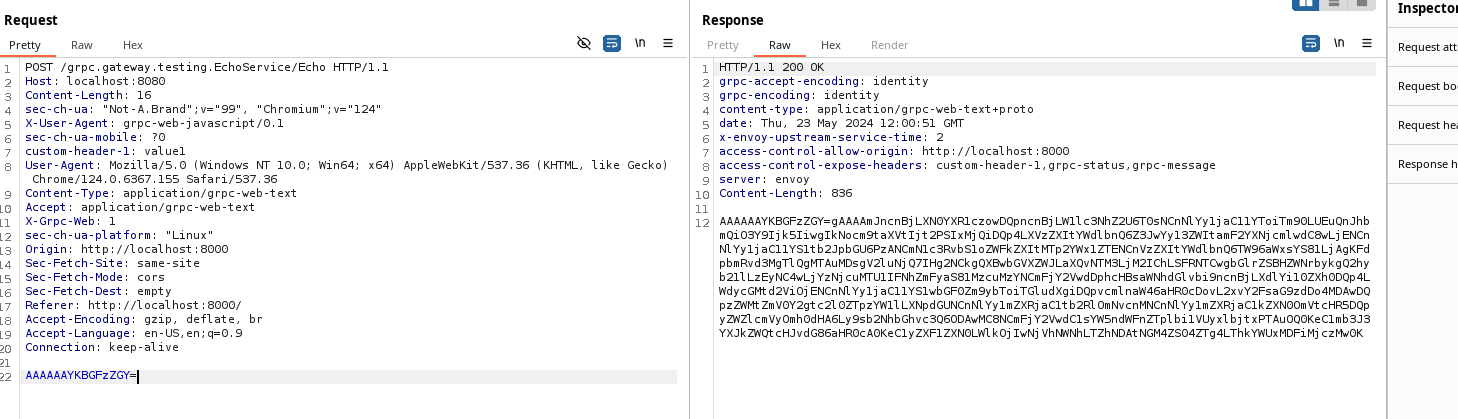Viewport: 1458px width, 419px height.
Task: Expand Request headers section in Inspector
Action: (x=1423, y=125)
